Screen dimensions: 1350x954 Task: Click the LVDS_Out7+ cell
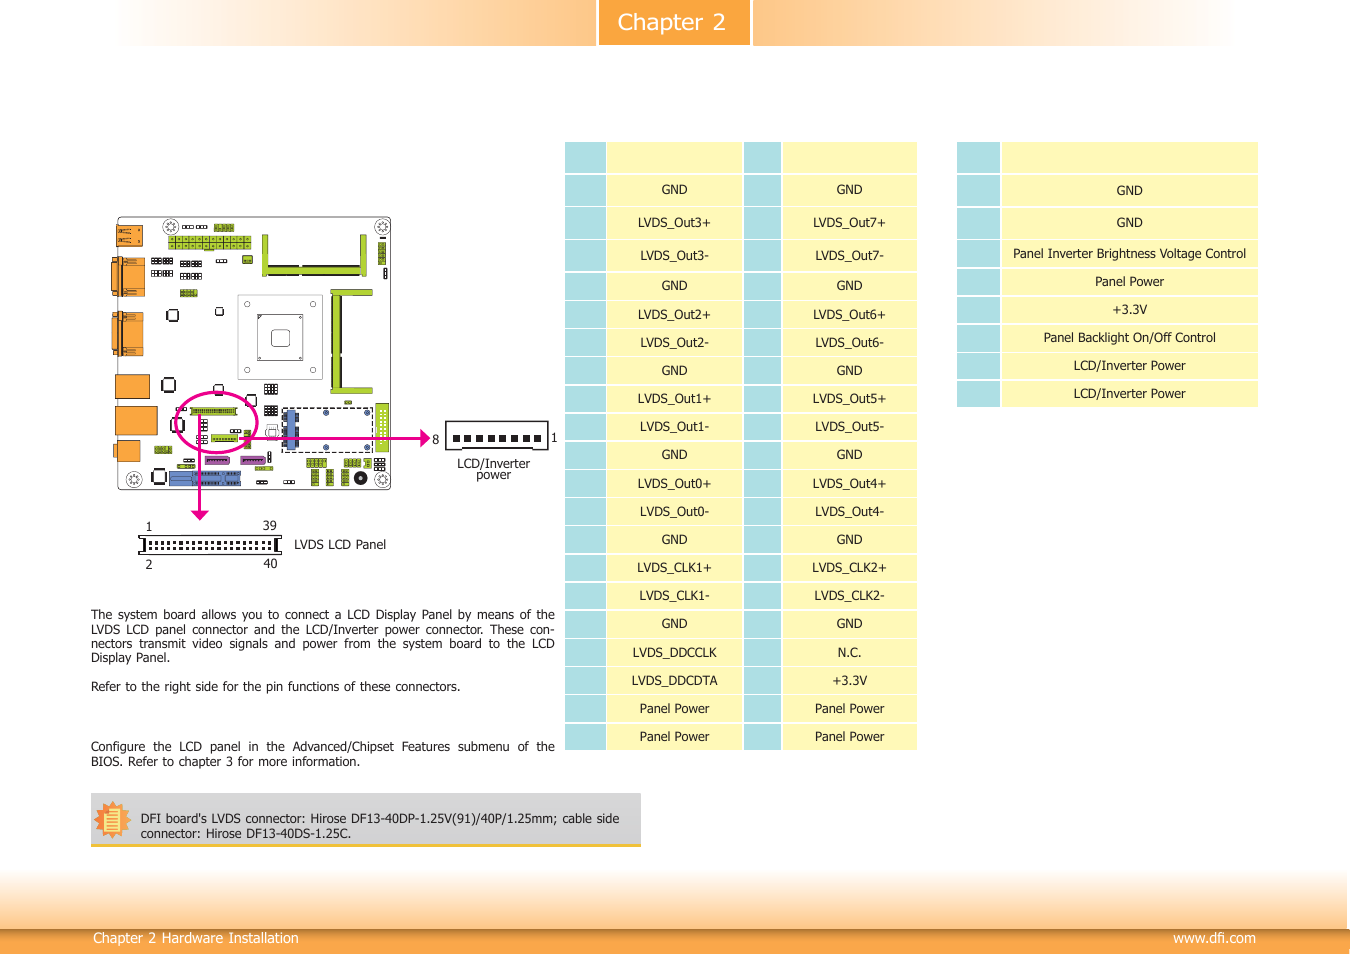pos(849,223)
